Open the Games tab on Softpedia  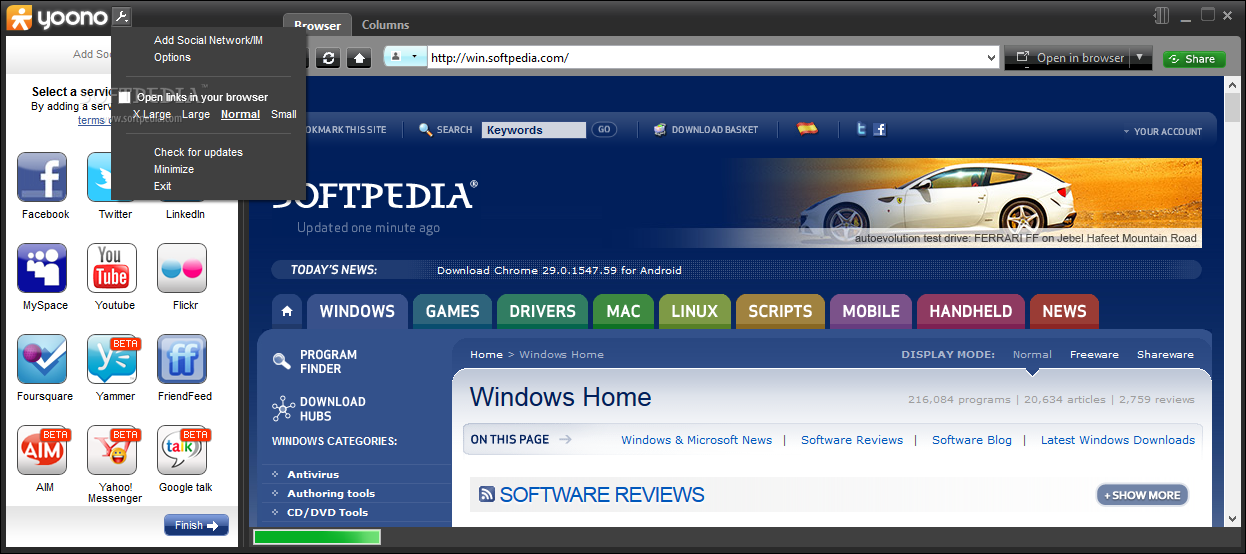pos(452,311)
